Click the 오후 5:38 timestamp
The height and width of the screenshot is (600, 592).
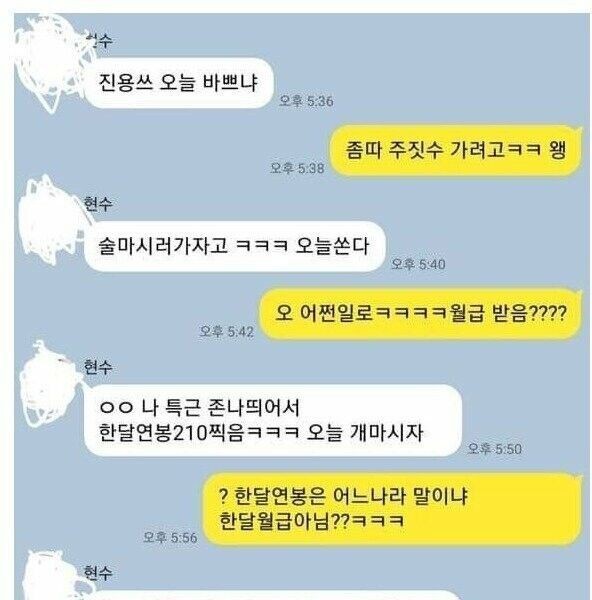(x=297, y=168)
